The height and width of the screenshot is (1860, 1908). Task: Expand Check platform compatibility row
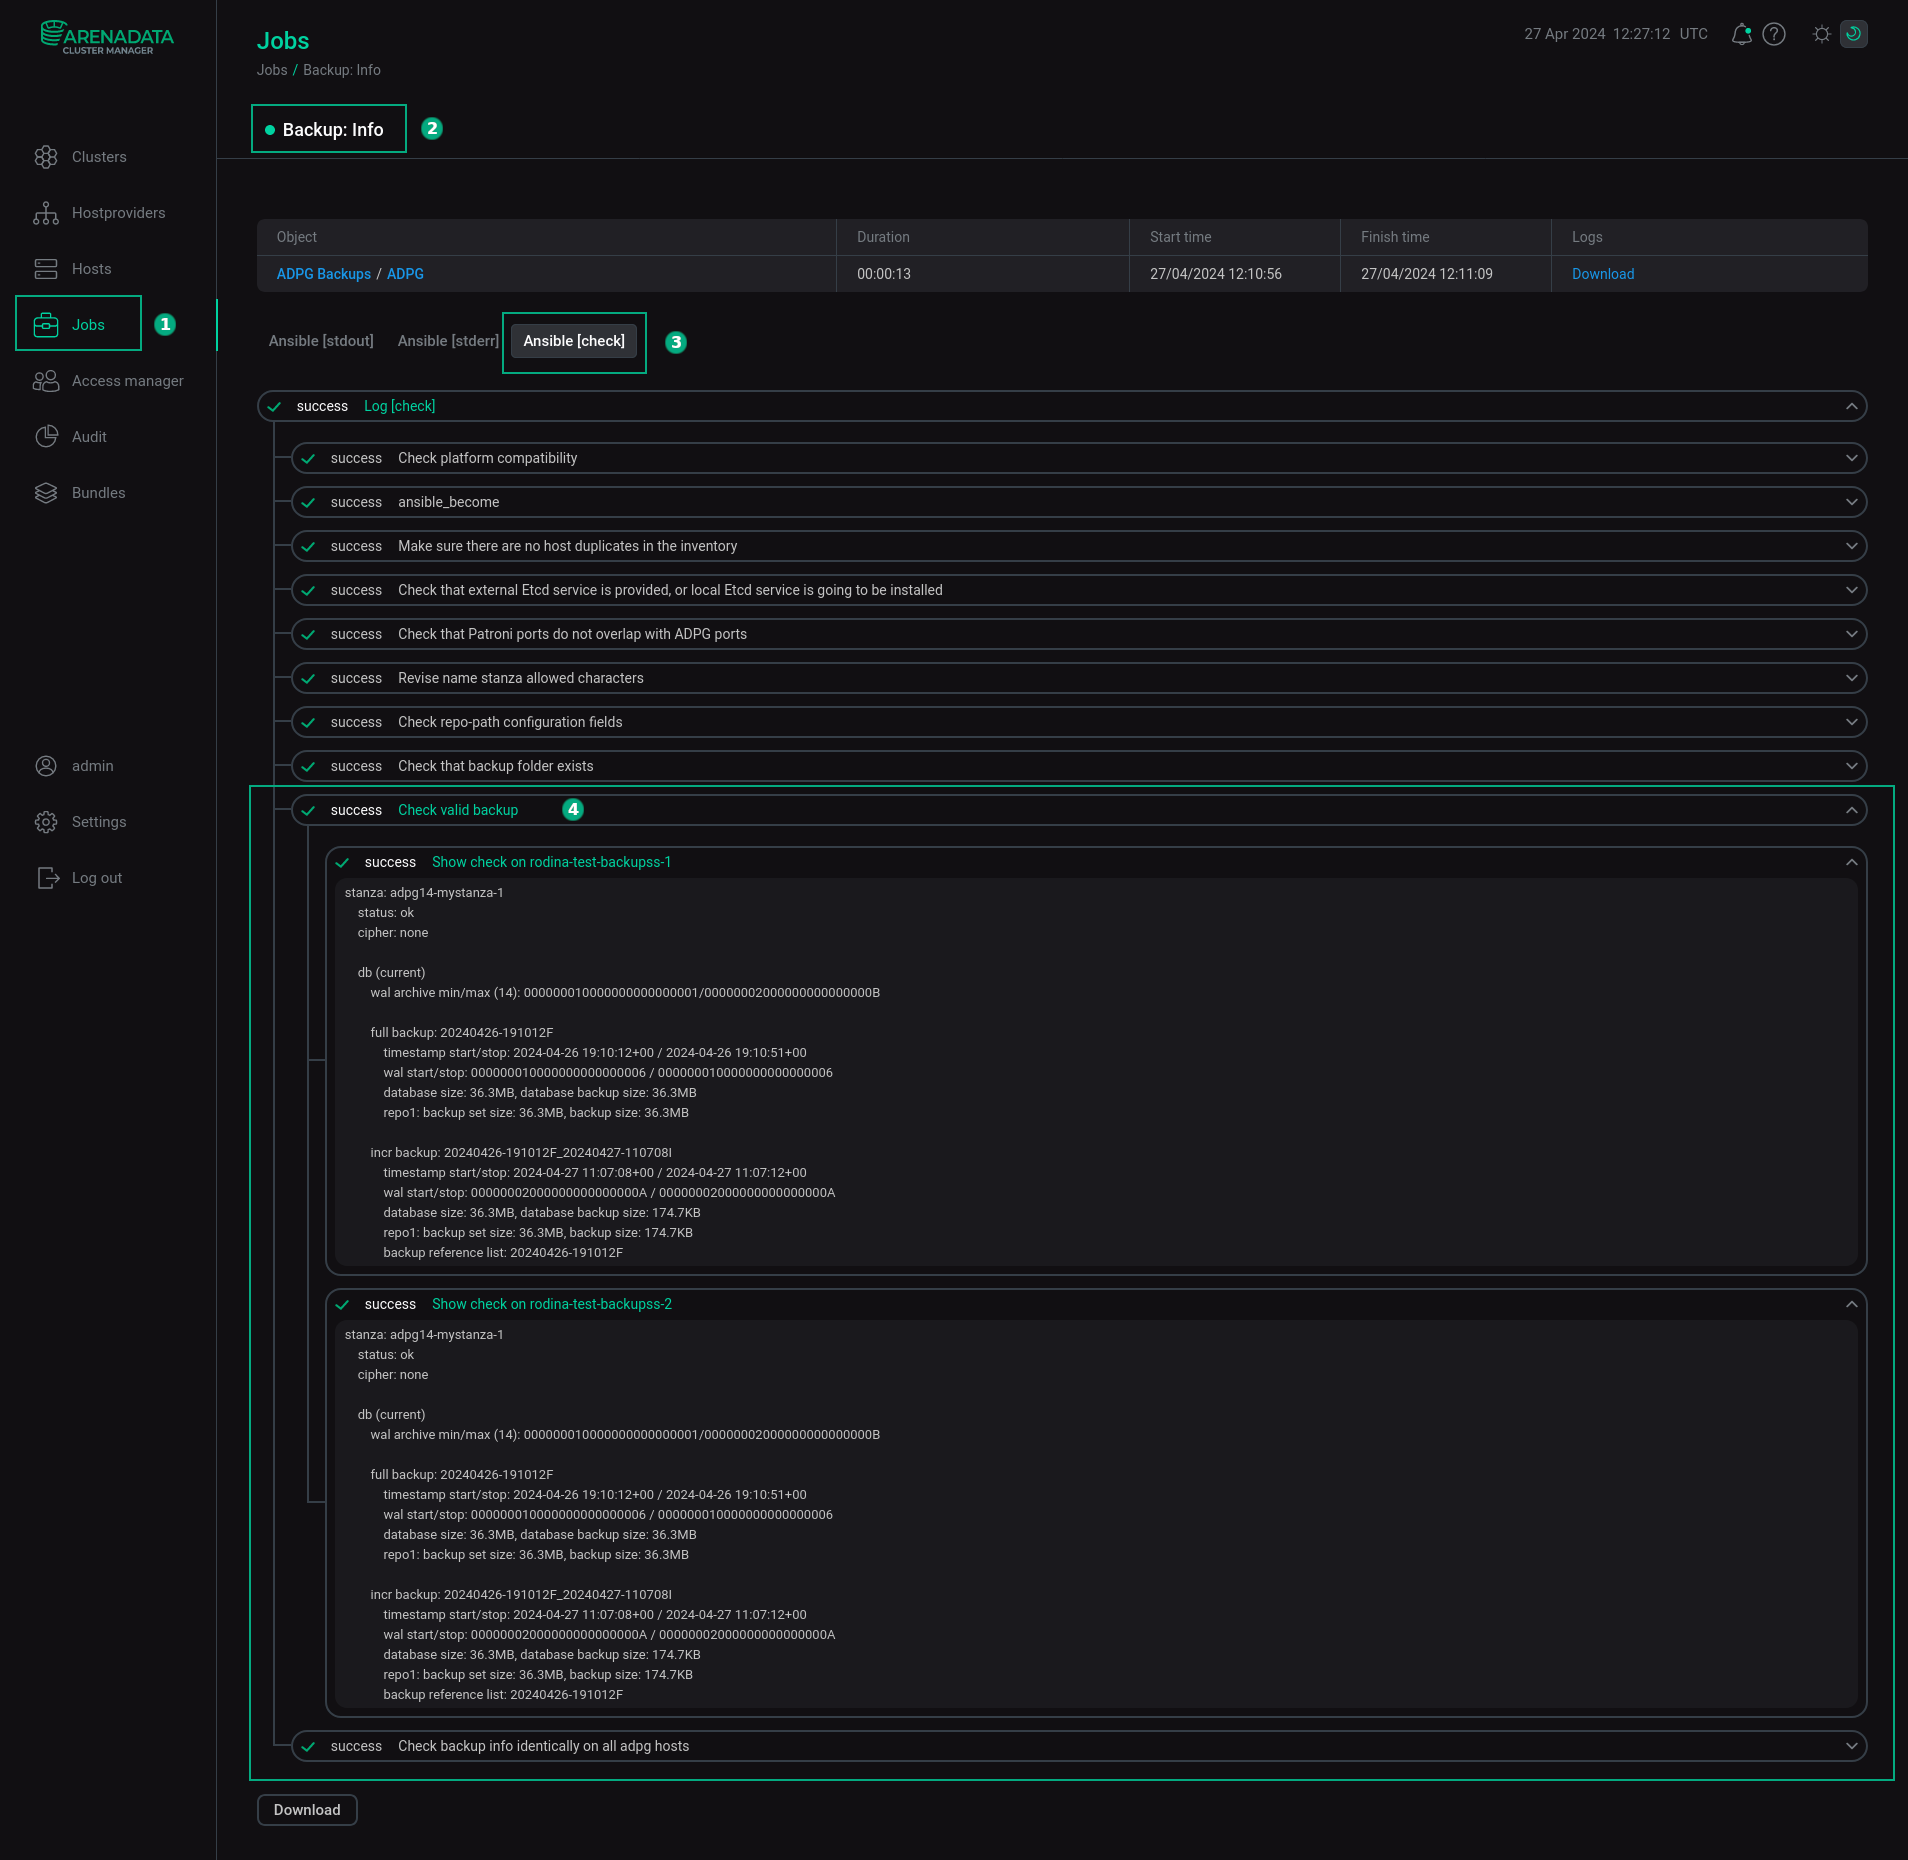click(1851, 458)
